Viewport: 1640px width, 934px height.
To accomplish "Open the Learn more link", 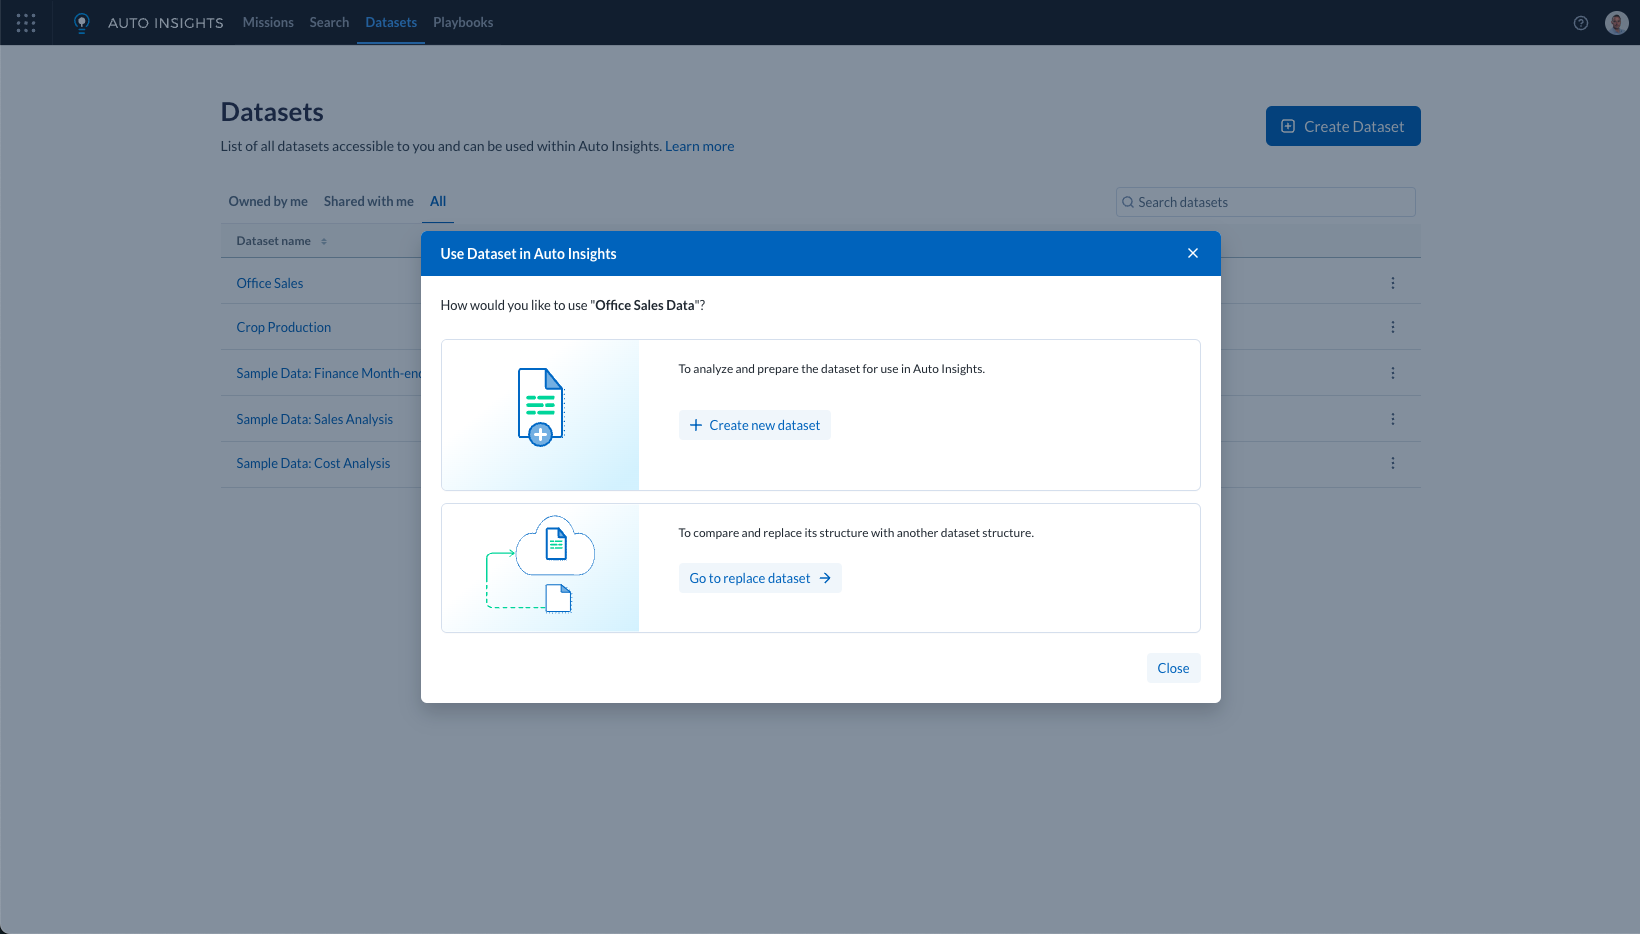I will point(699,146).
